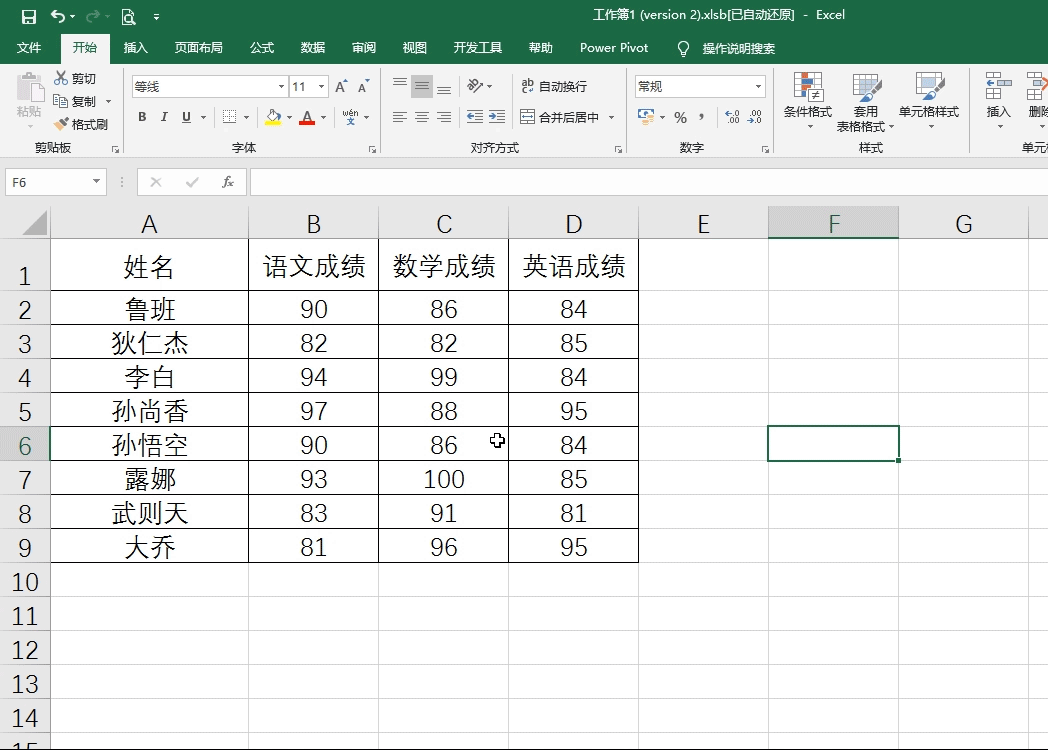1048x750 pixels.
Task: Click accounting number format icon
Action: click(x=646, y=117)
